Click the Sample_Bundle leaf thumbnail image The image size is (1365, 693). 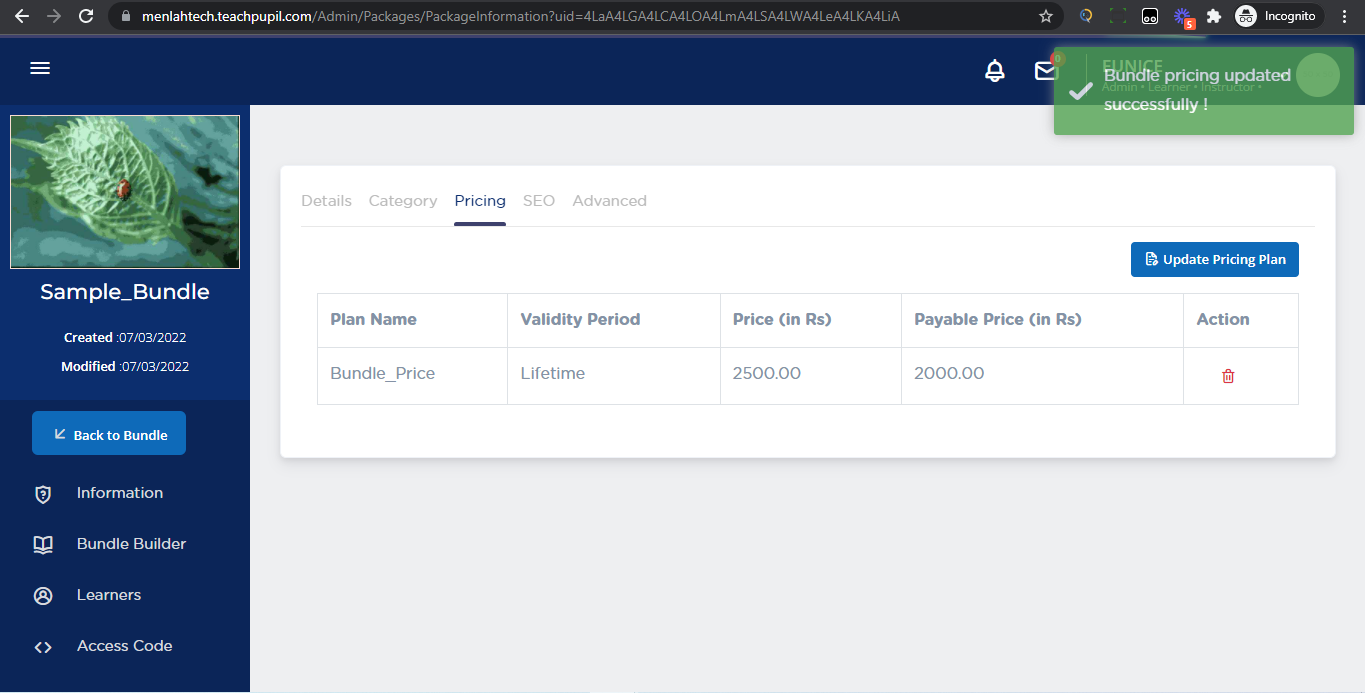click(125, 192)
